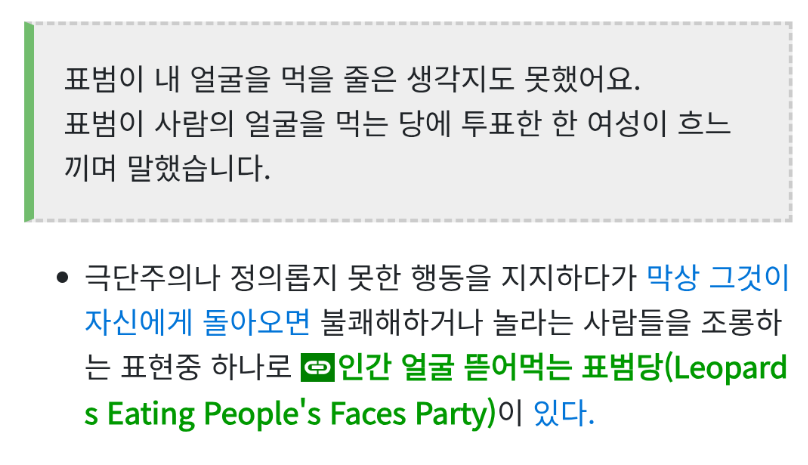Click the green external link chain icon
Image resolution: width=808 pixels, height=465 pixels.
pos(317,368)
